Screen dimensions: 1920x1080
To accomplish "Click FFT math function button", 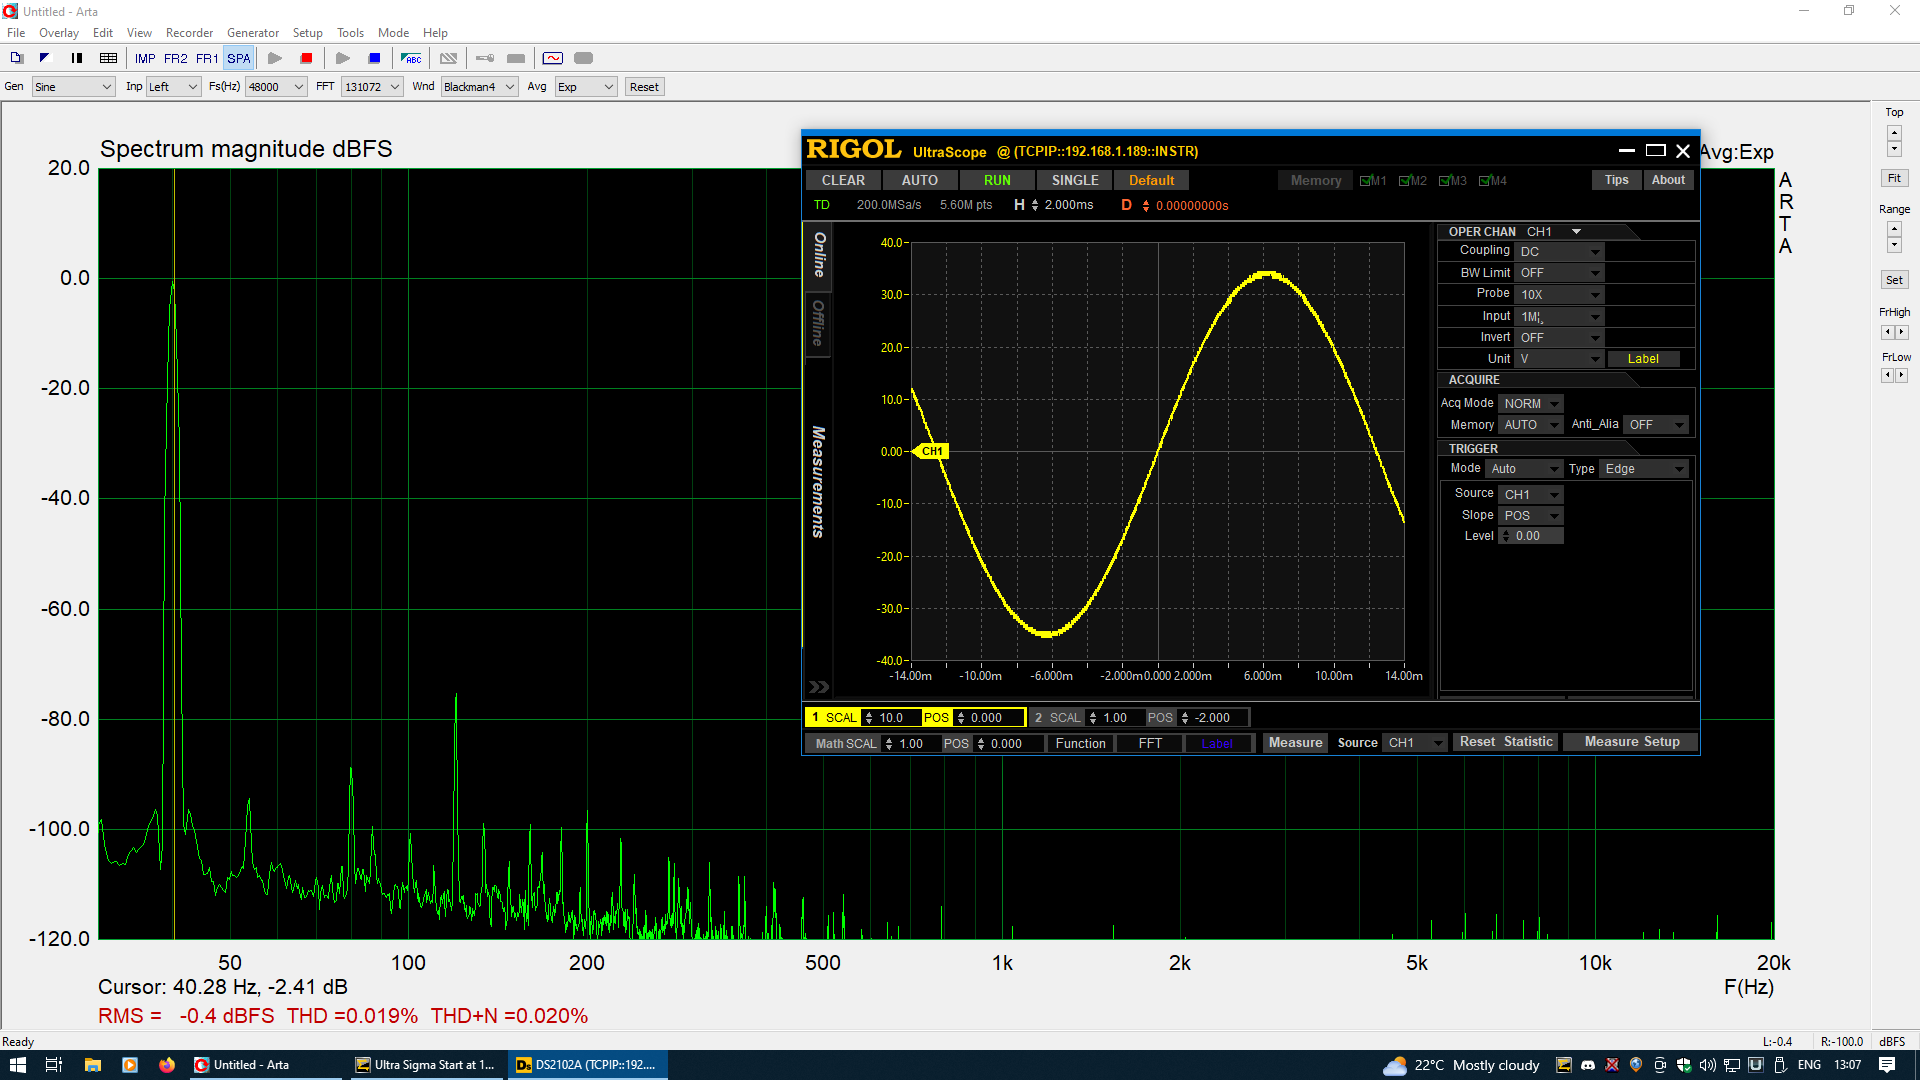I will coord(1150,744).
